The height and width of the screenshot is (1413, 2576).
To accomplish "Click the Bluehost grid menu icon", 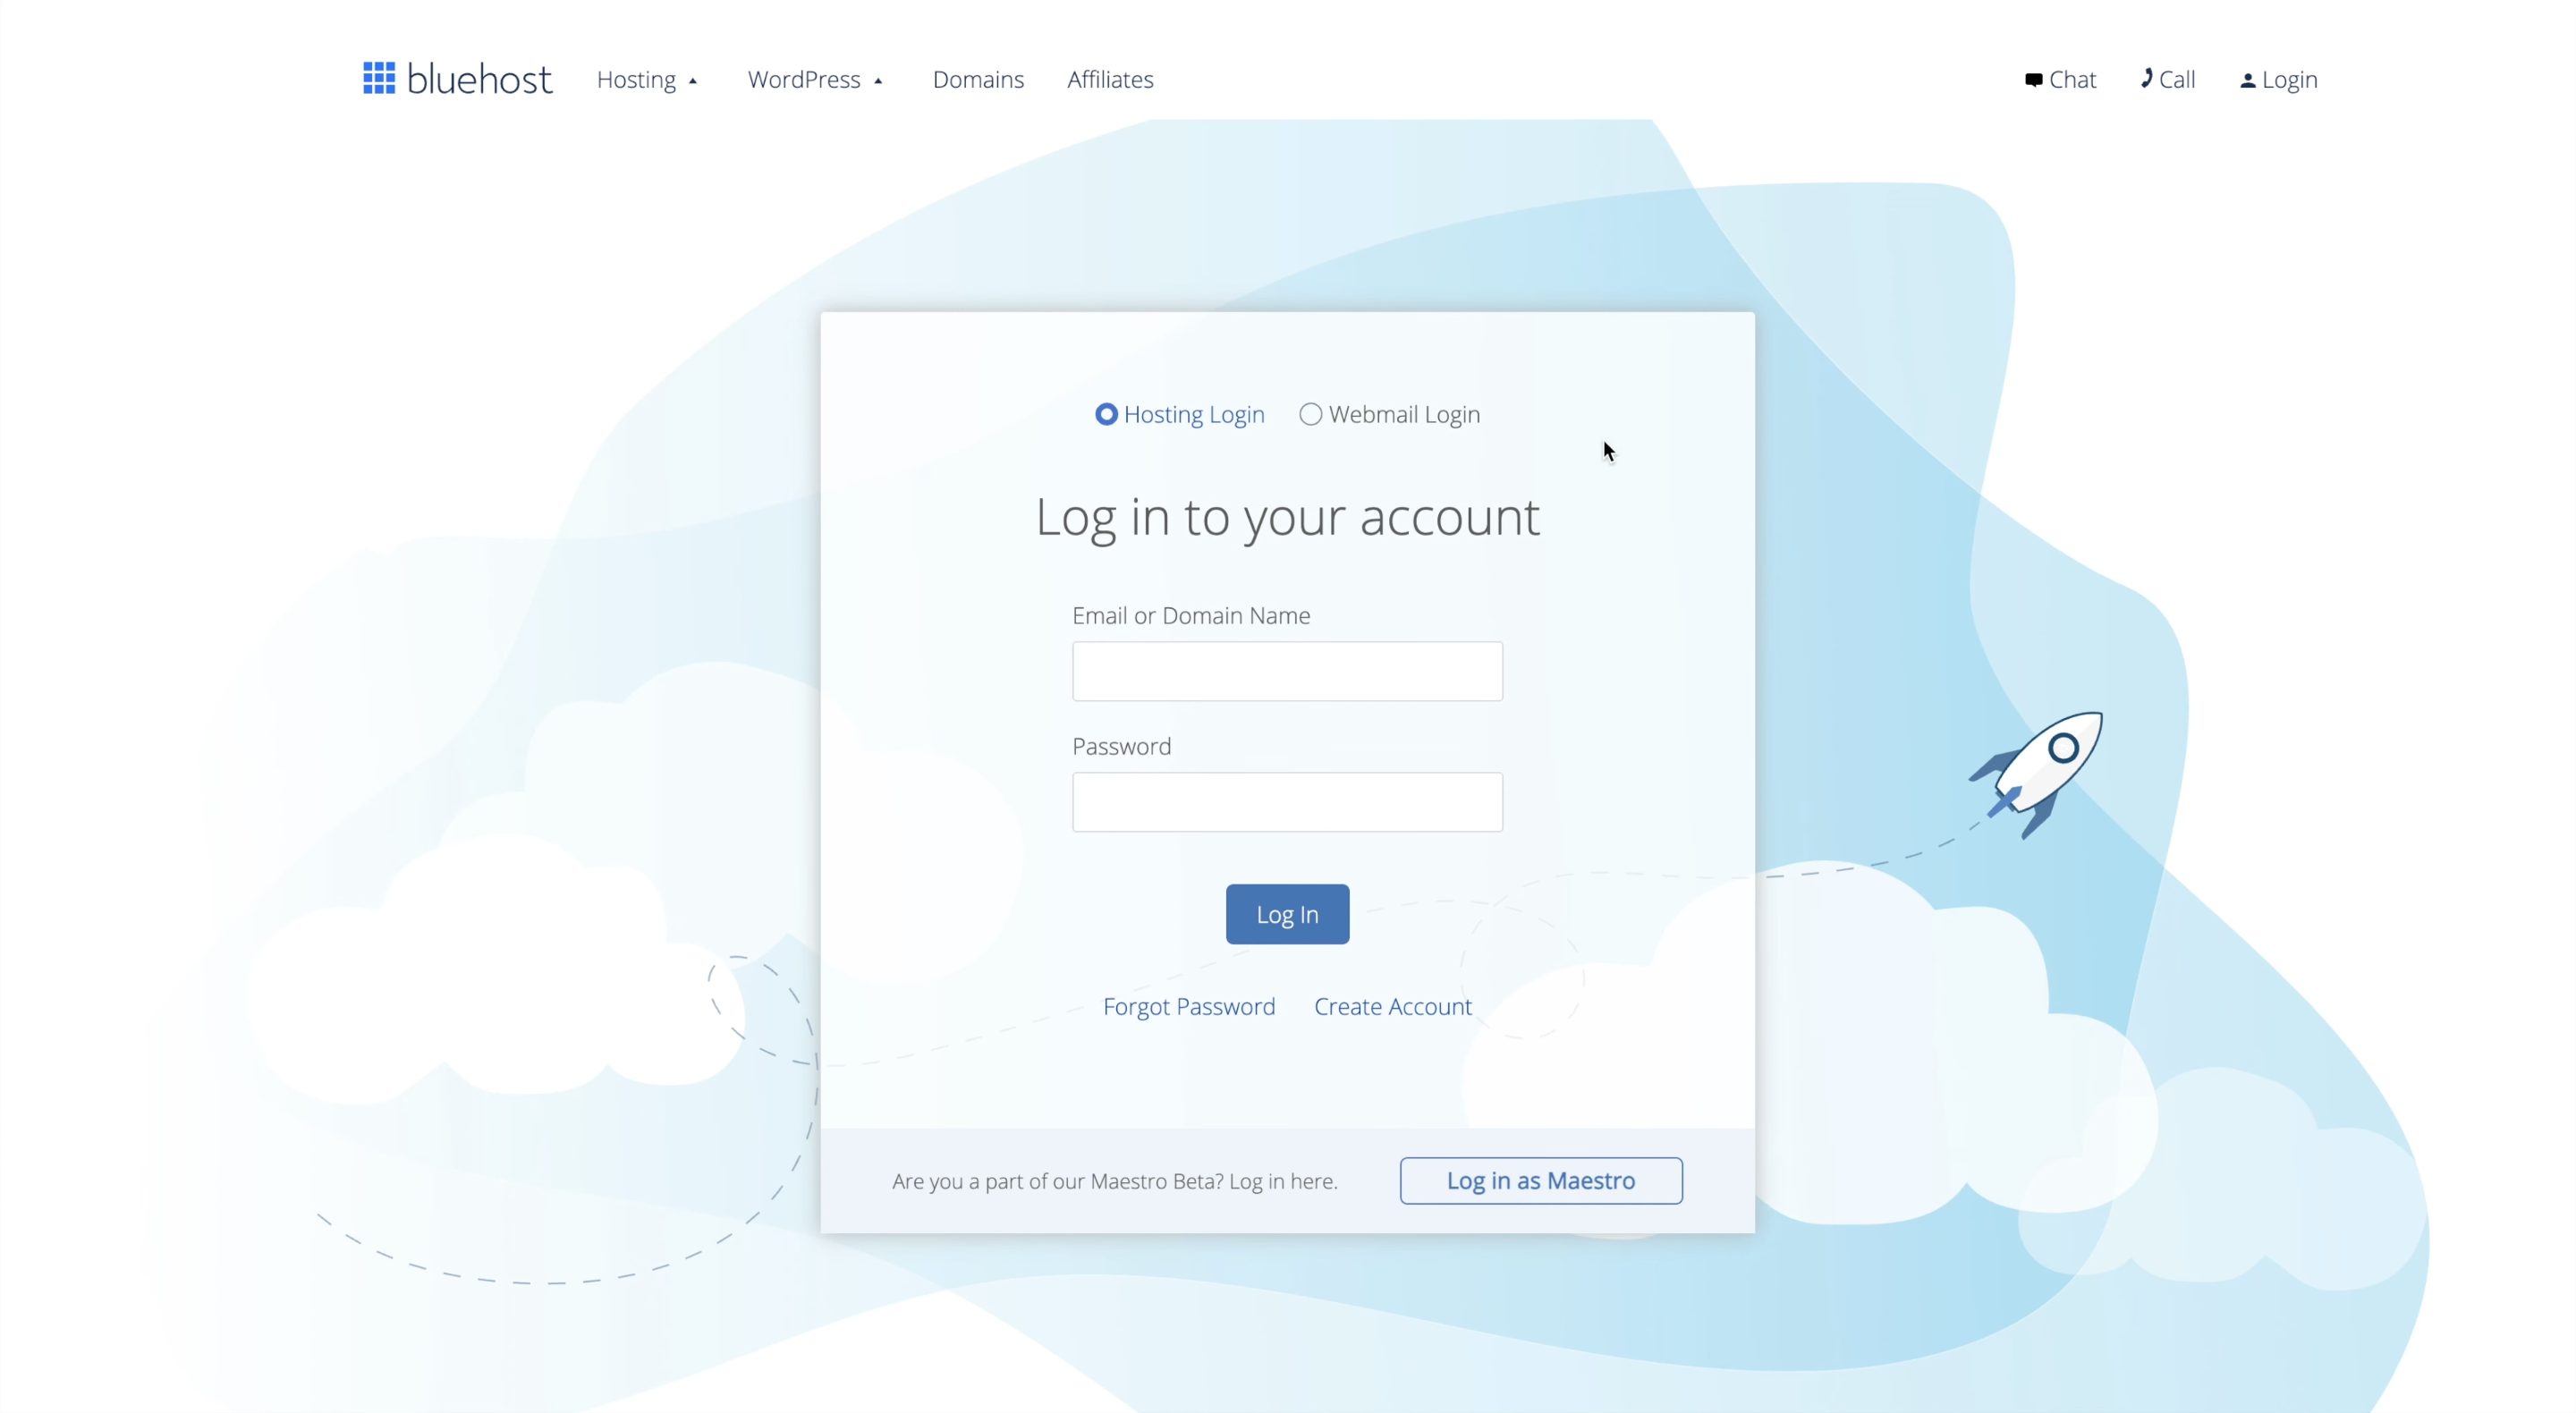I will (x=377, y=77).
